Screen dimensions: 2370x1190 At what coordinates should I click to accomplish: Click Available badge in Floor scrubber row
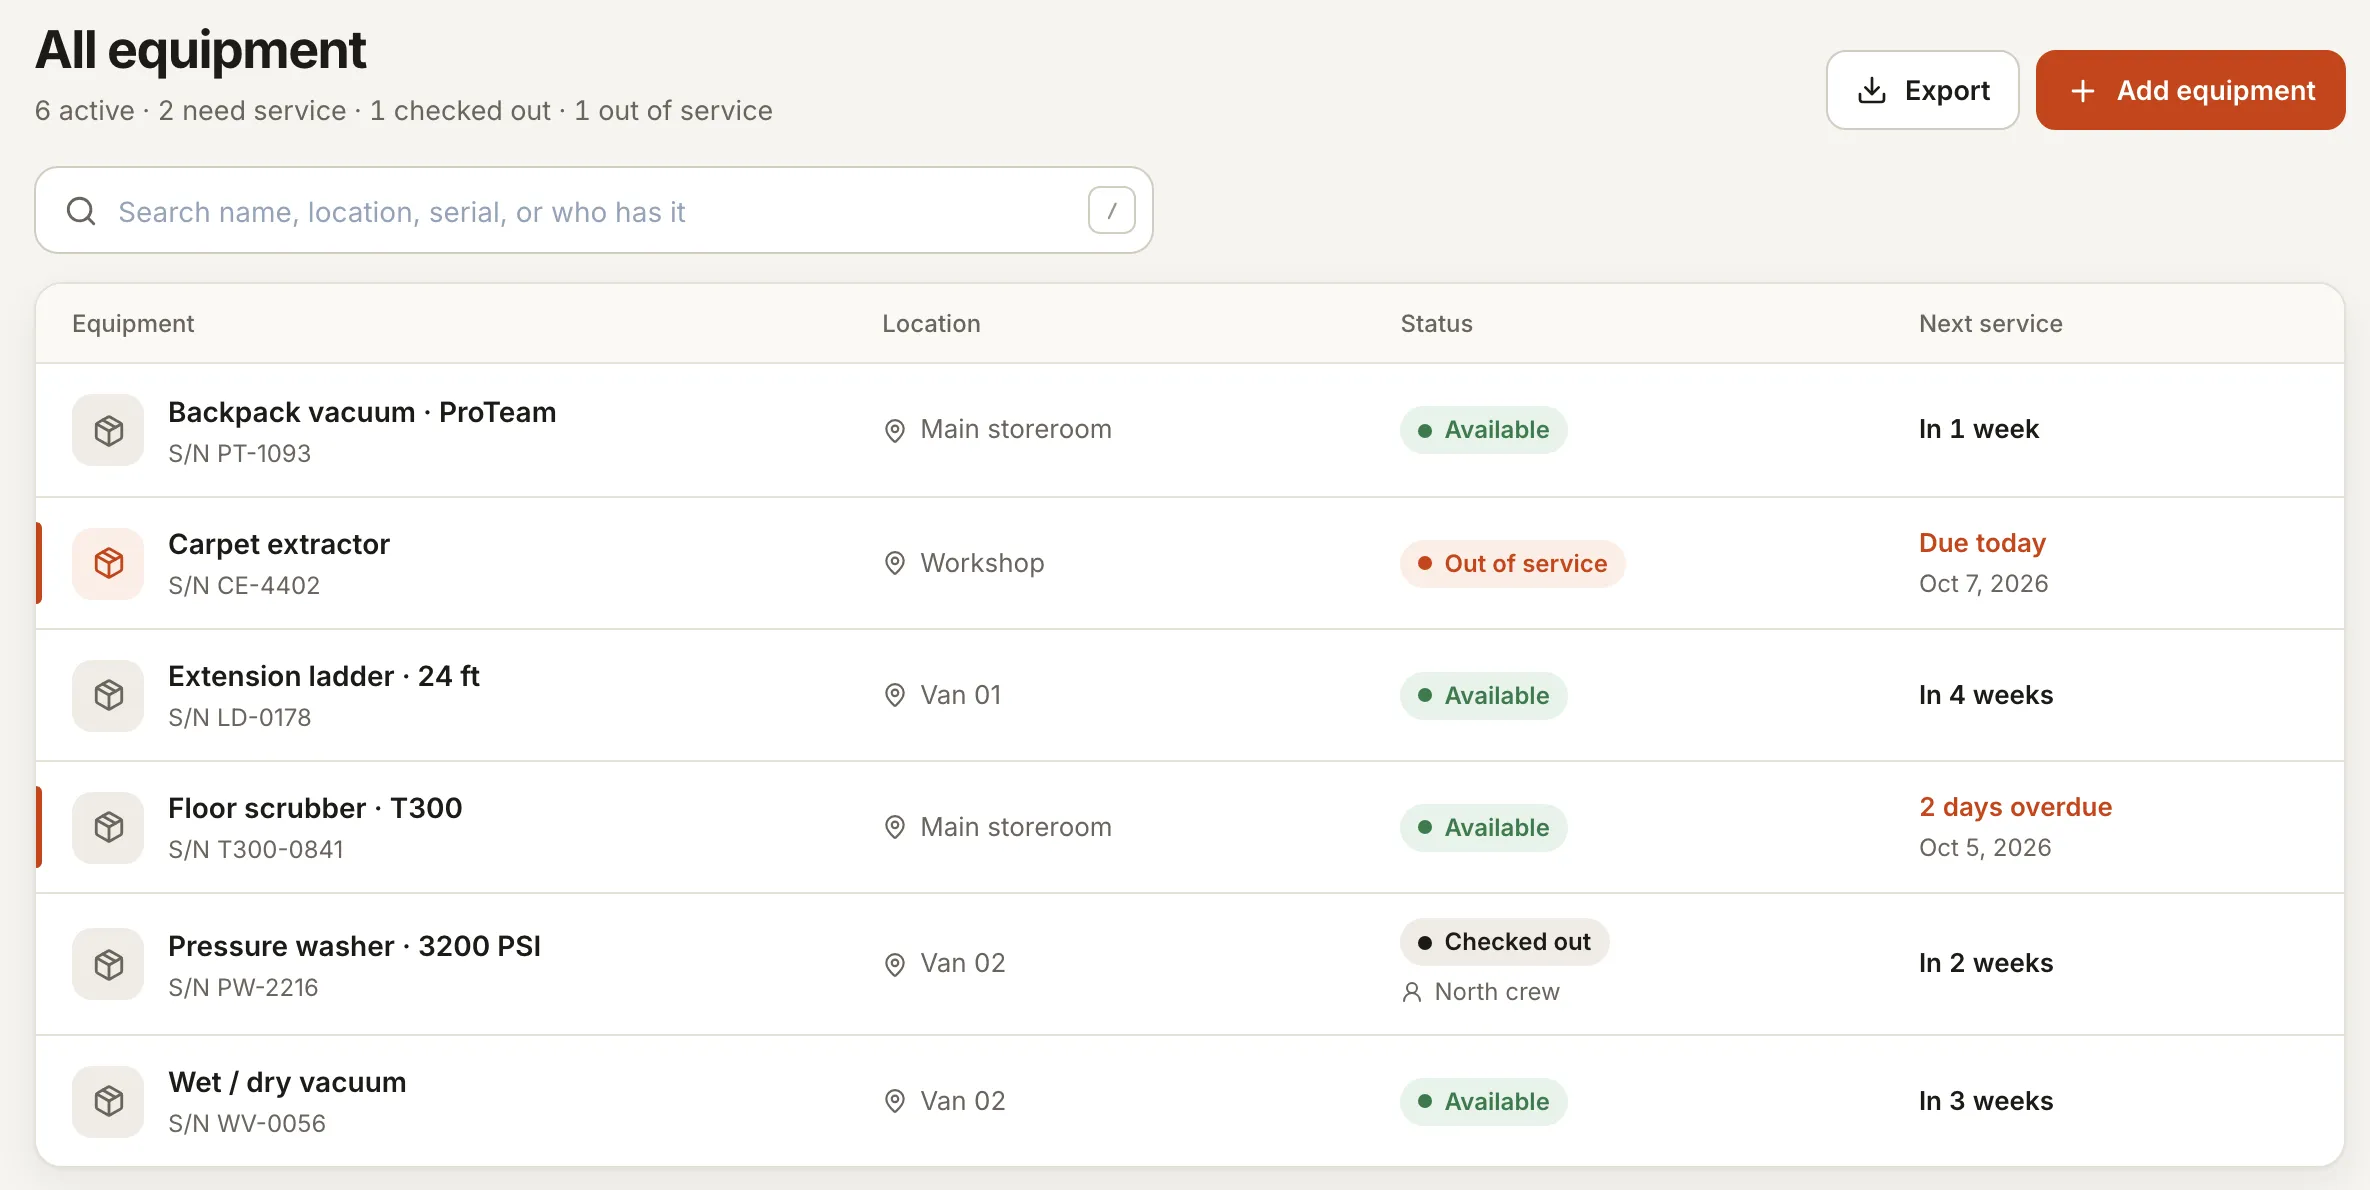[x=1483, y=827]
